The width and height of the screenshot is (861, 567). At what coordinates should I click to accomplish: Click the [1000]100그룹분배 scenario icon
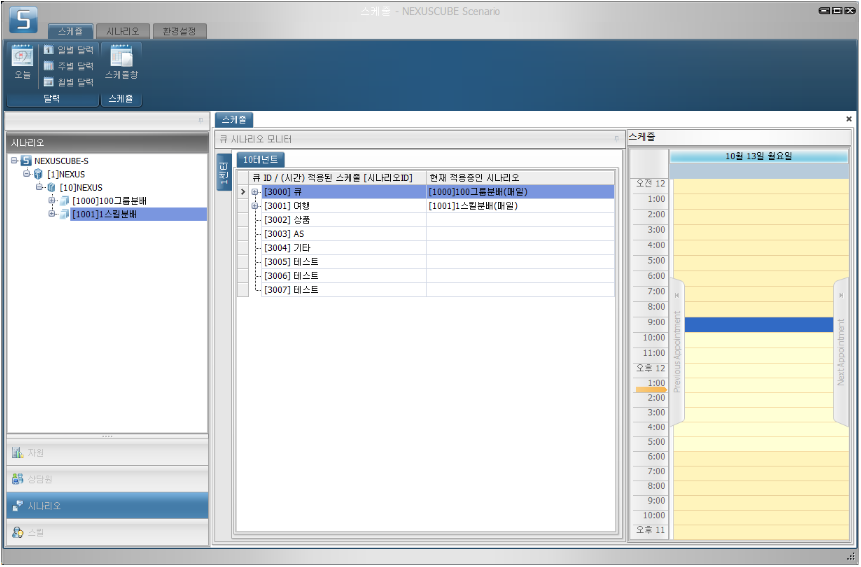pyautogui.click(x=64, y=201)
